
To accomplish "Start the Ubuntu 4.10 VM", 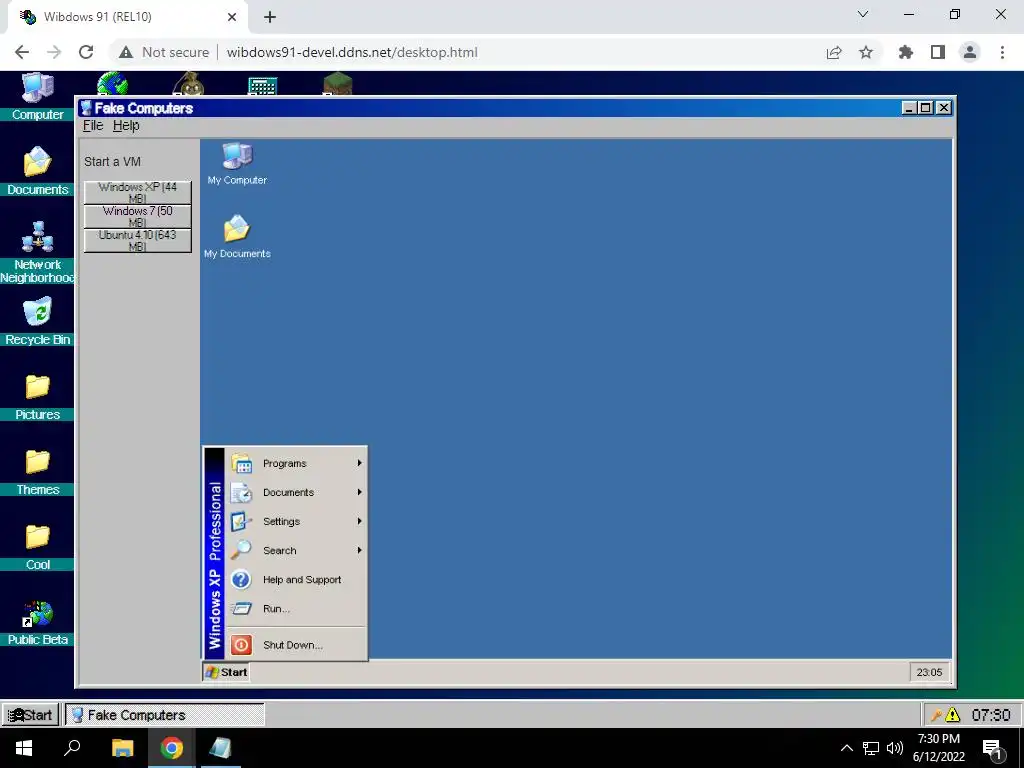I will (138, 240).
